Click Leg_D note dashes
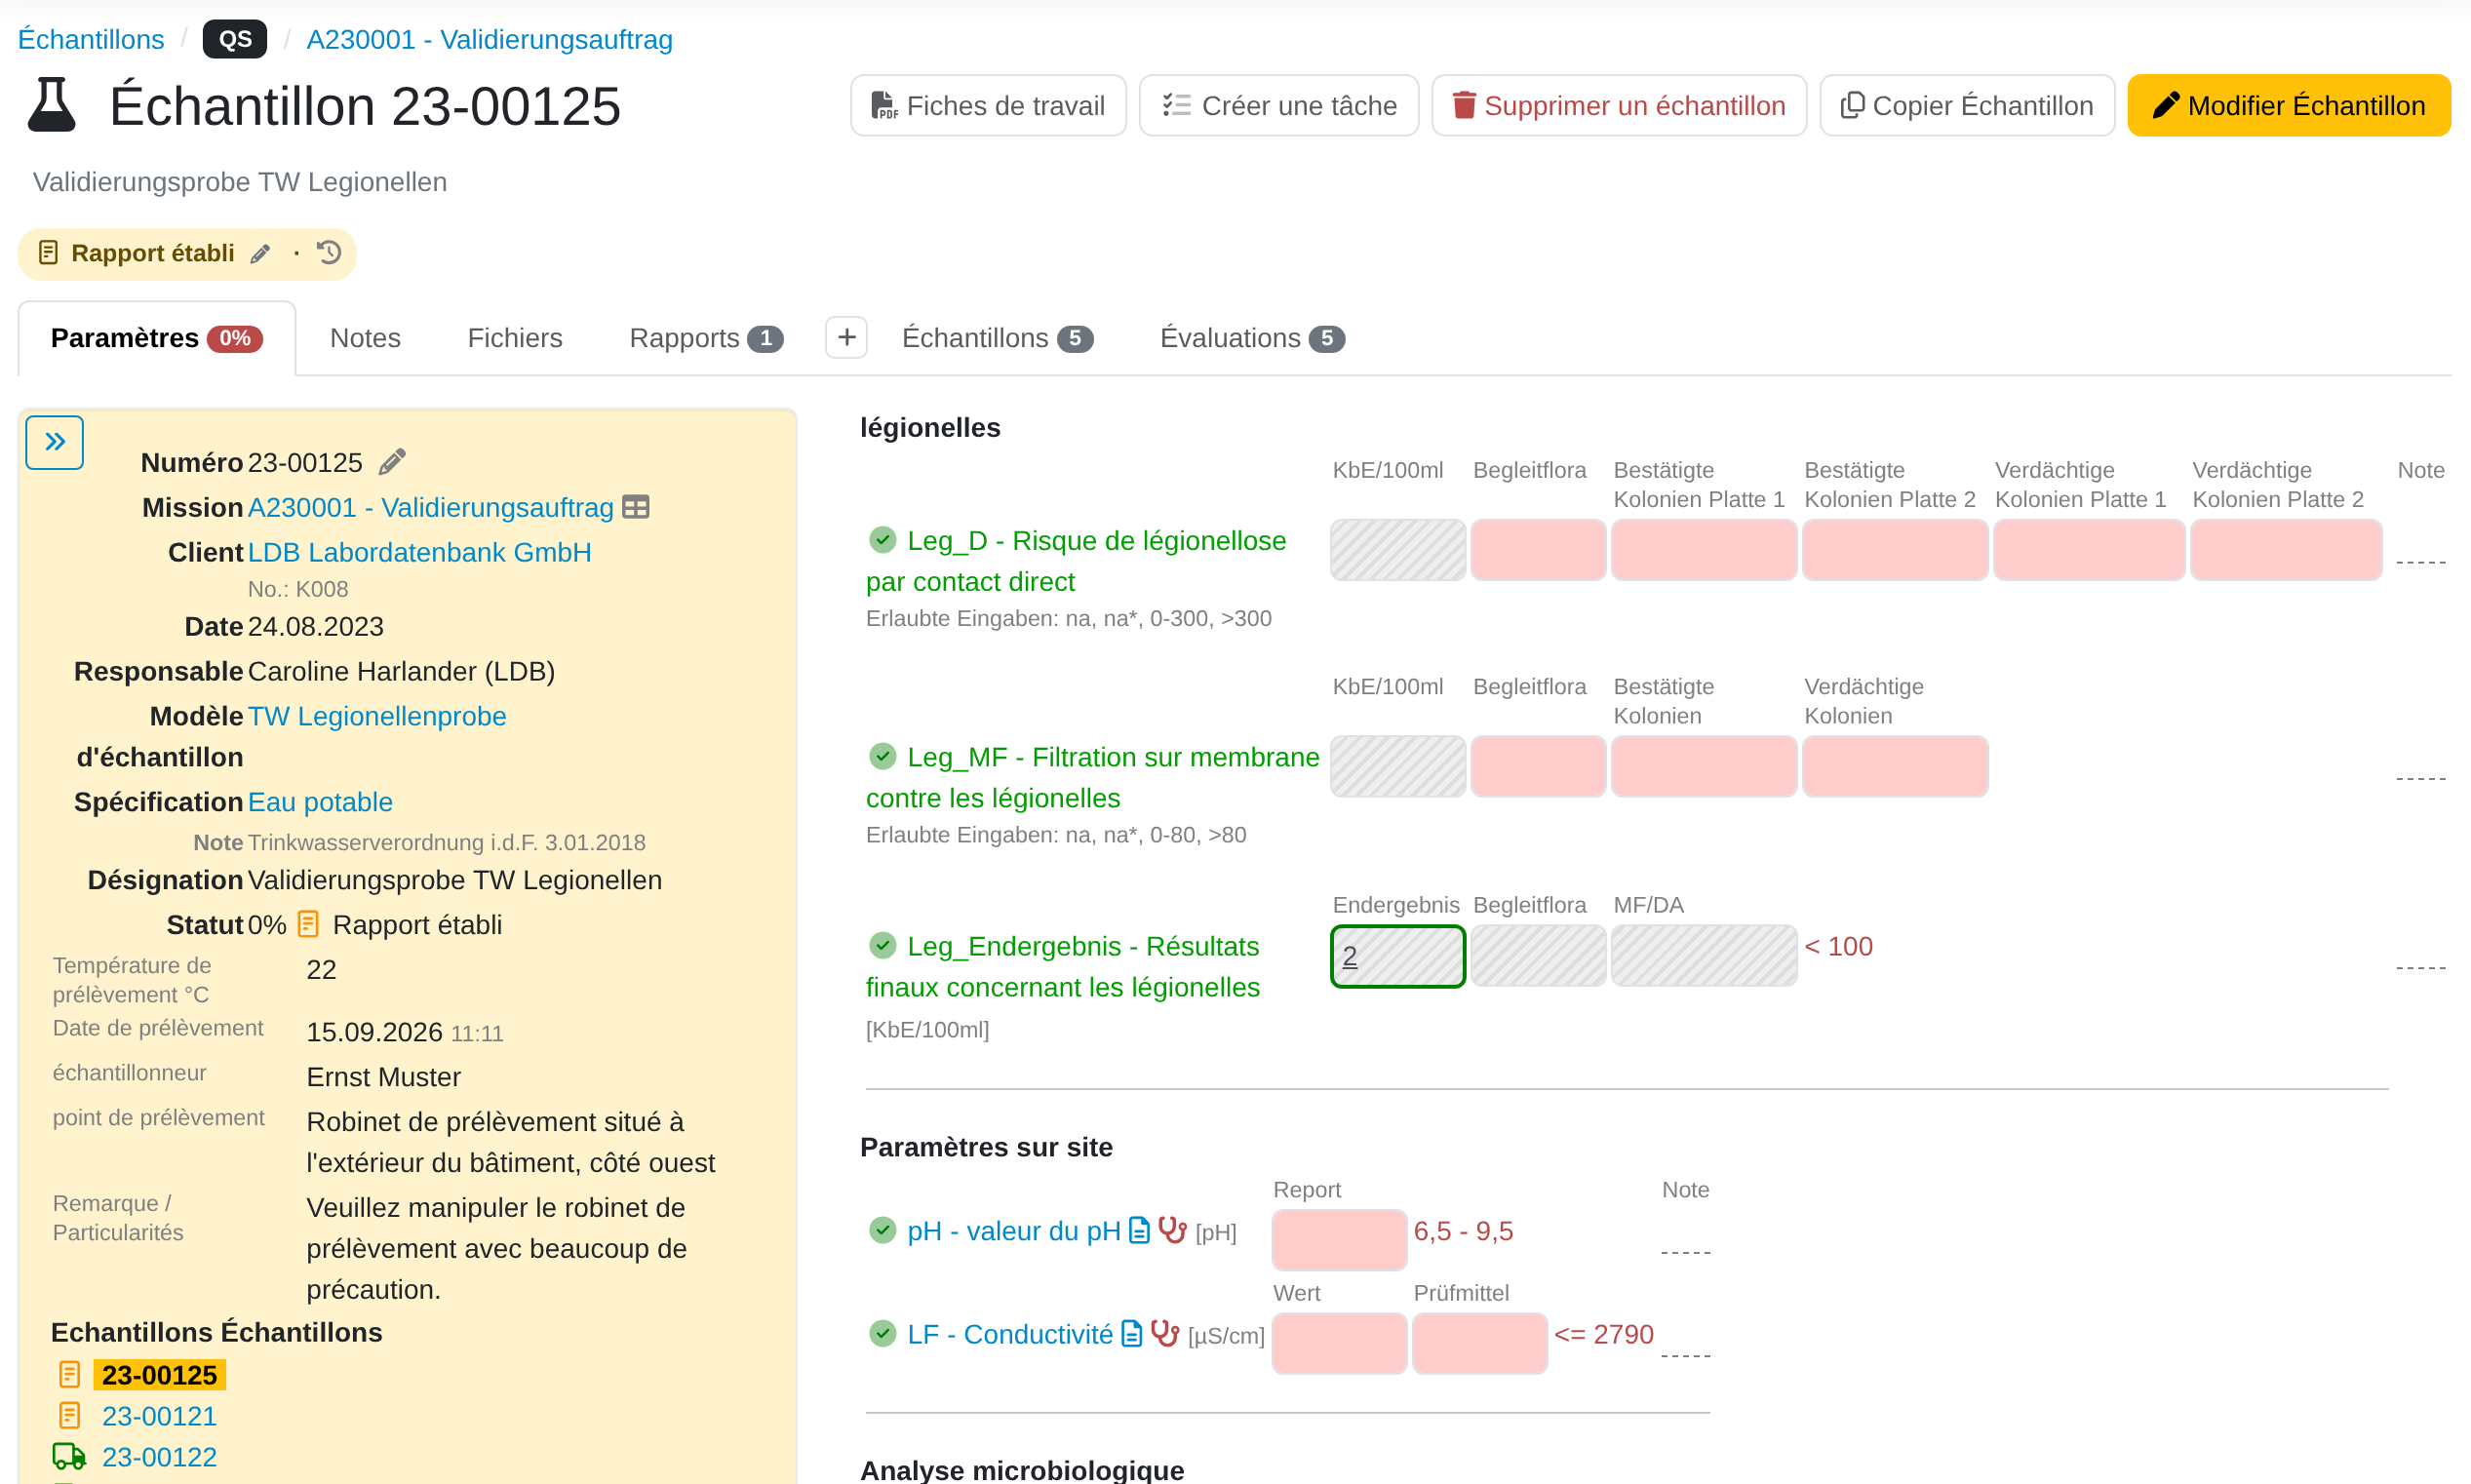The image size is (2471, 1484). (x=2420, y=562)
